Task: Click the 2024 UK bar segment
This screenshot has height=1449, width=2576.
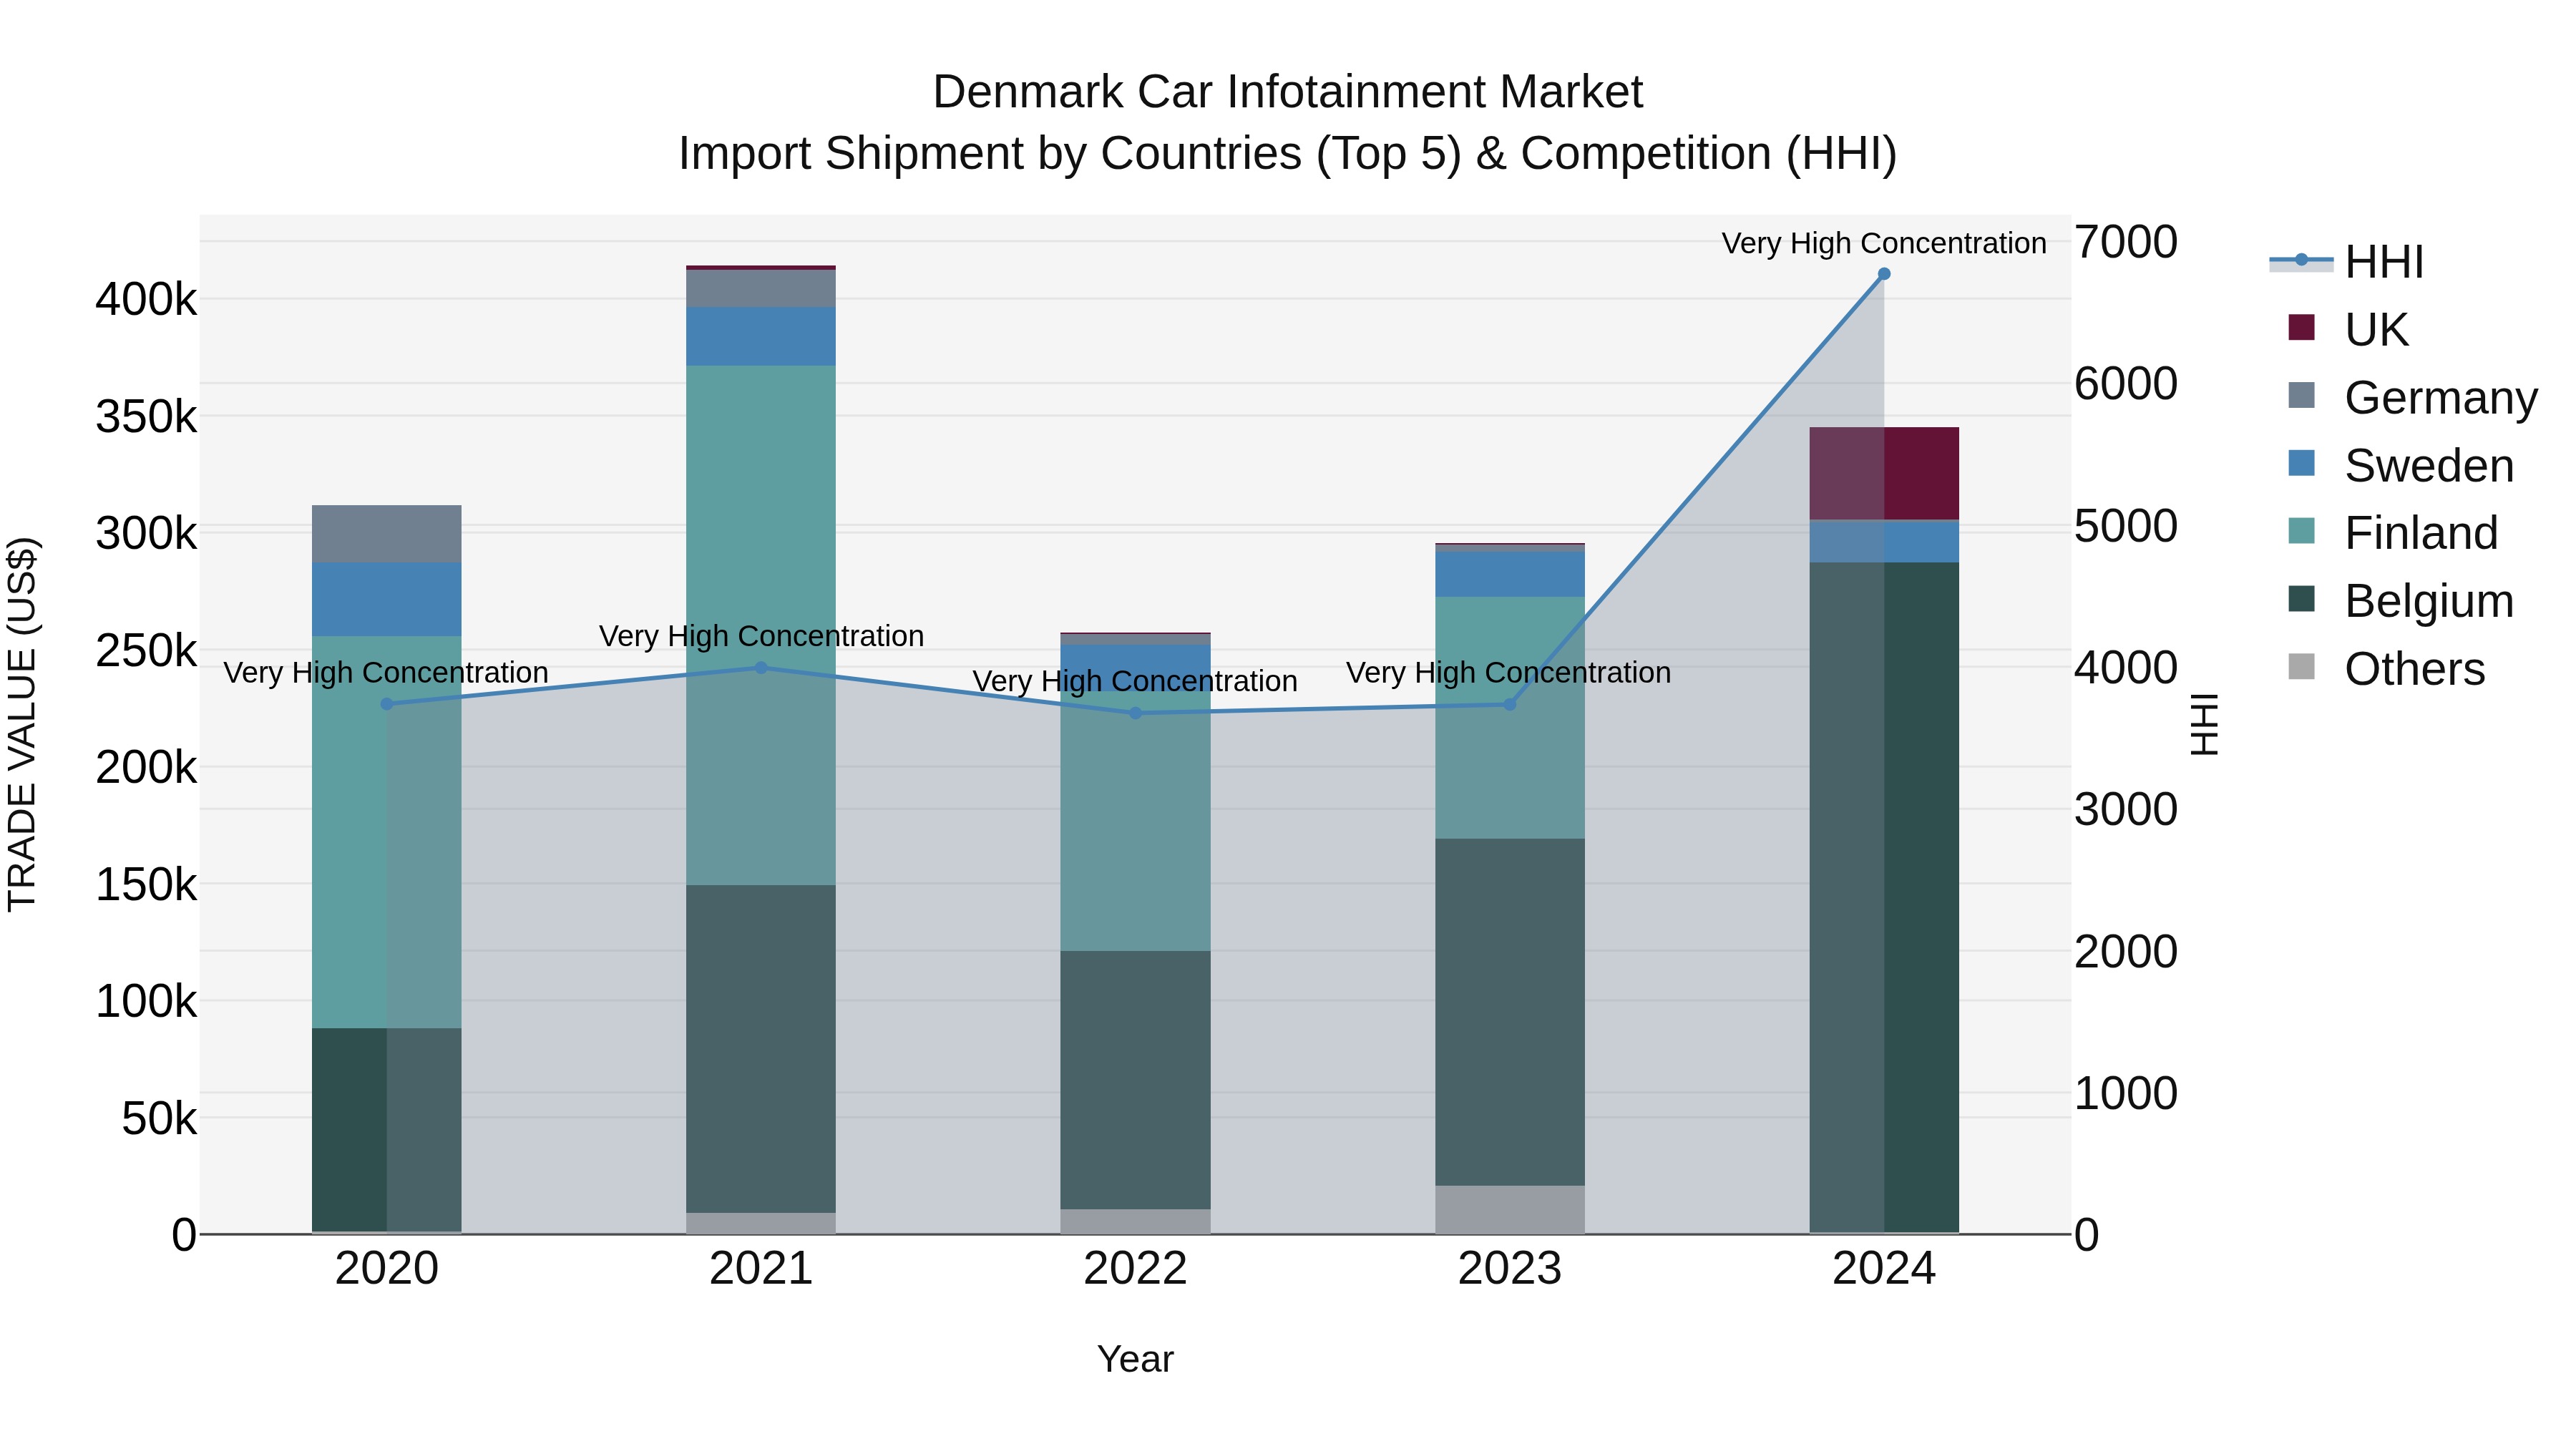Action: [x=1884, y=474]
